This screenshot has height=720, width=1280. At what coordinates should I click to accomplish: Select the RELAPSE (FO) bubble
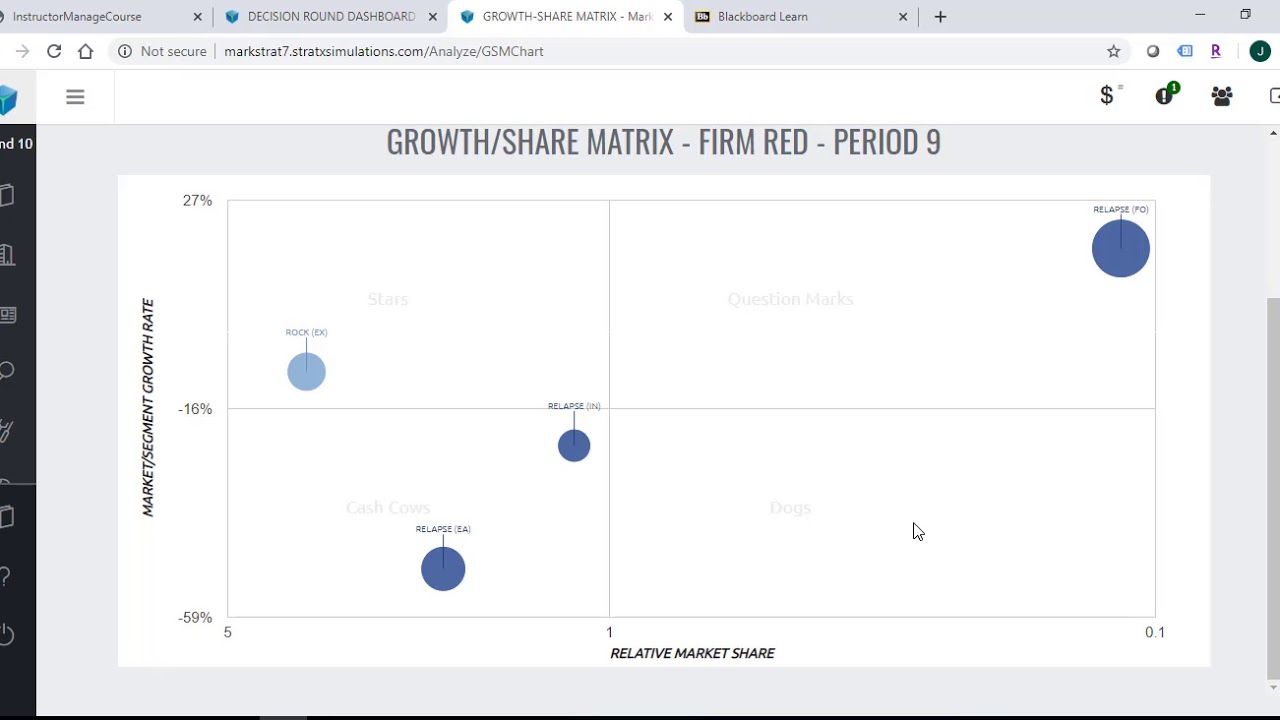click(x=1121, y=248)
